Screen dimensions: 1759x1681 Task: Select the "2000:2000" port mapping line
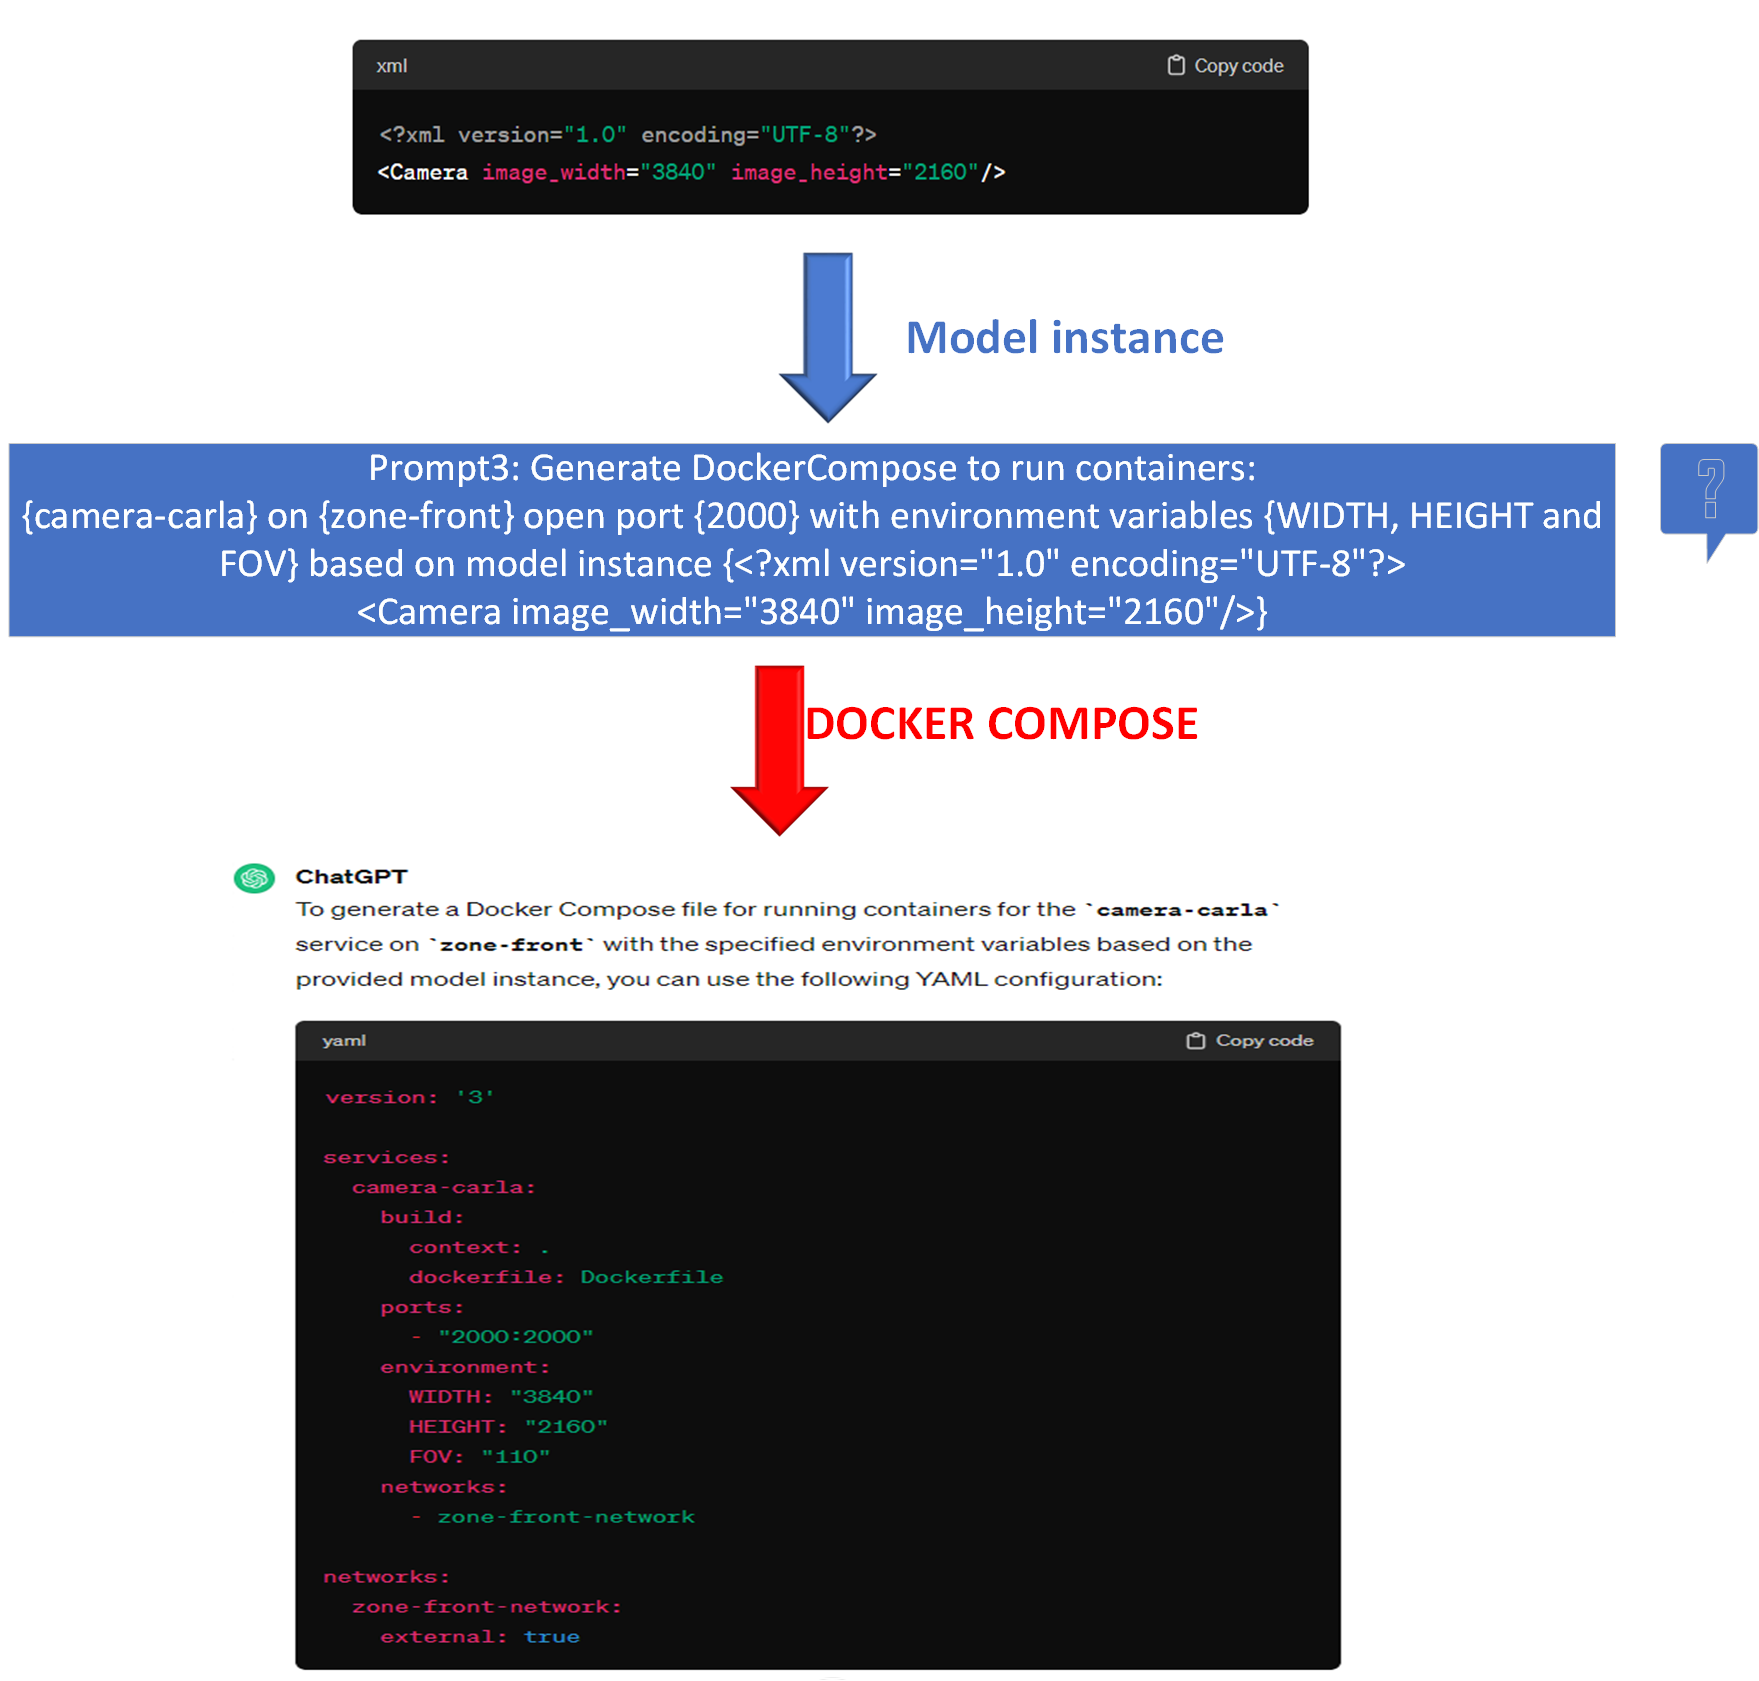click(x=502, y=1337)
